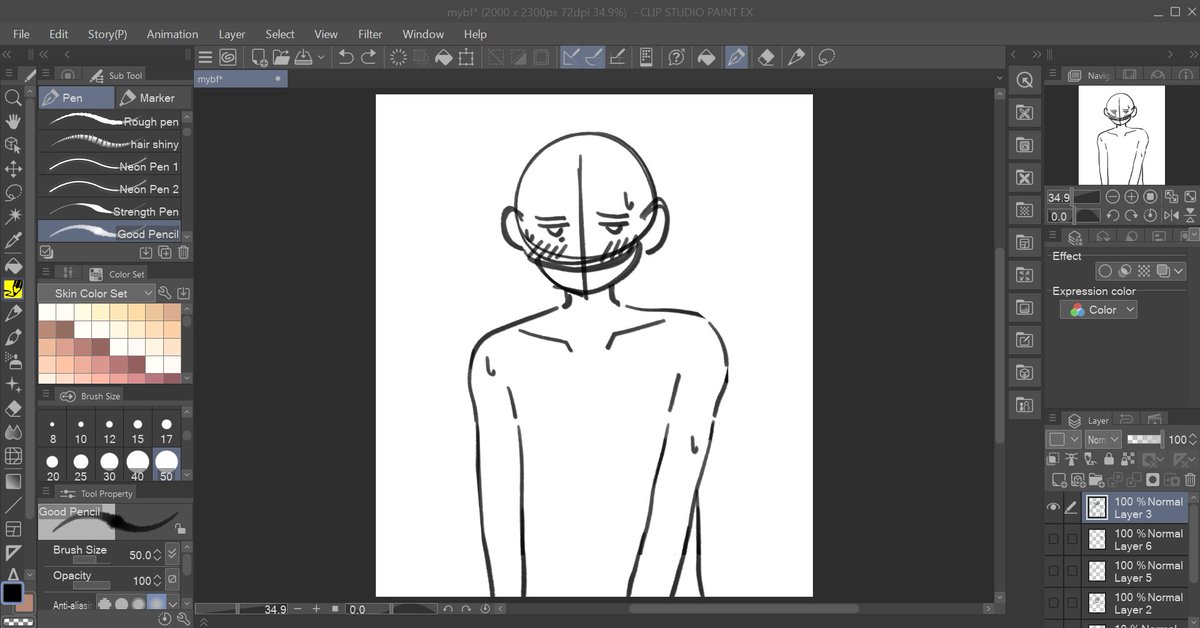Select the Auto select magic wand tool
Screen dimensions: 1200x628
[14, 216]
